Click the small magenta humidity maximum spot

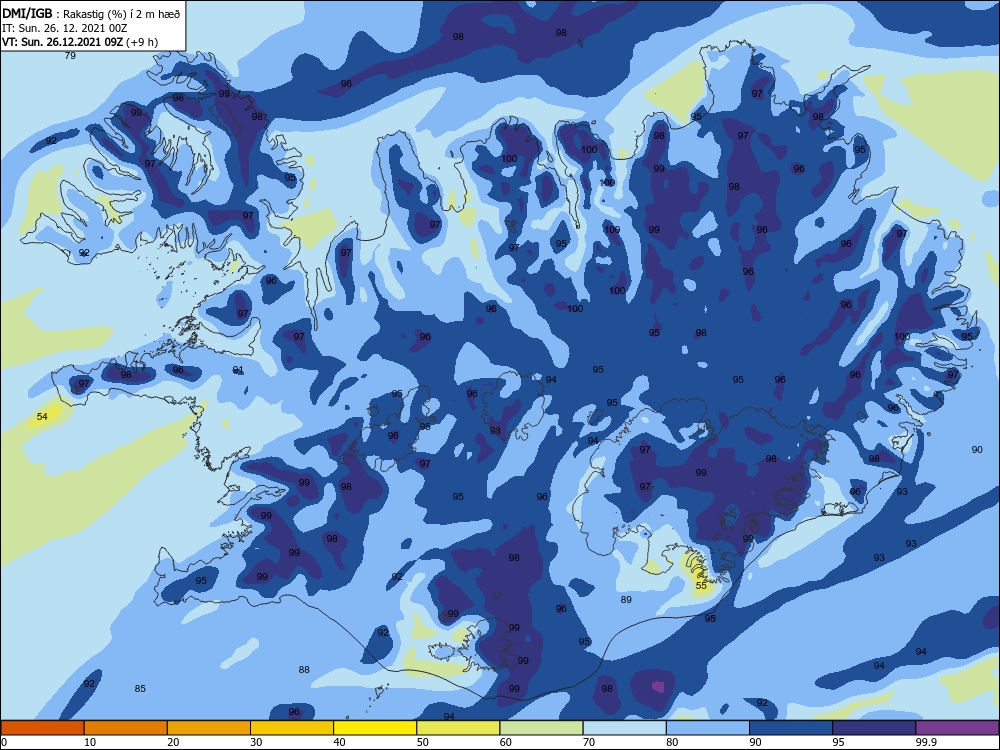point(658,687)
